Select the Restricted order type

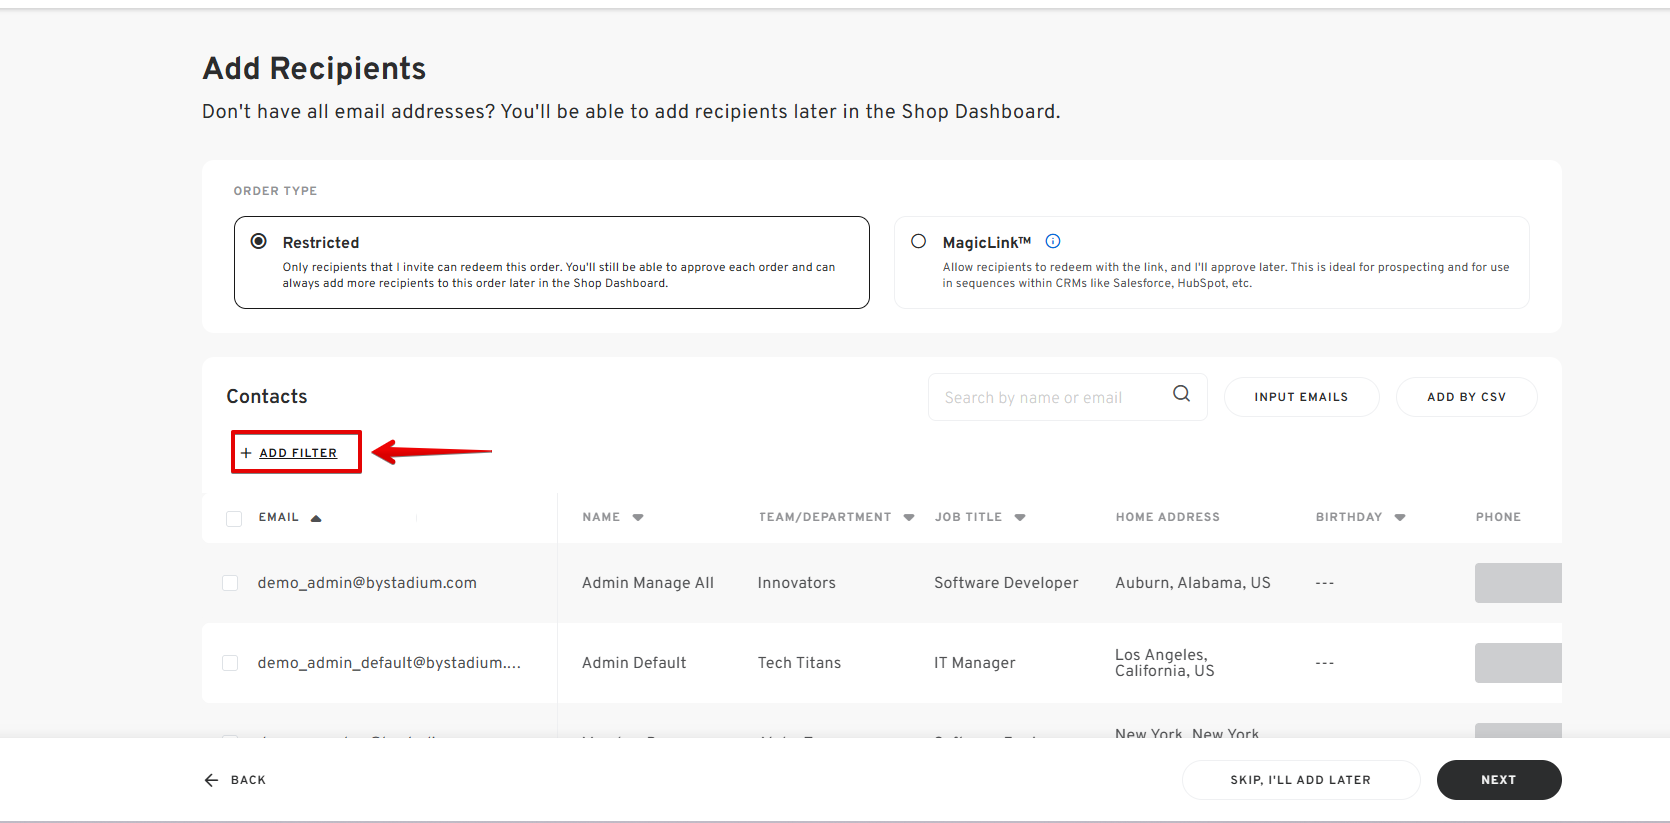(259, 241)
